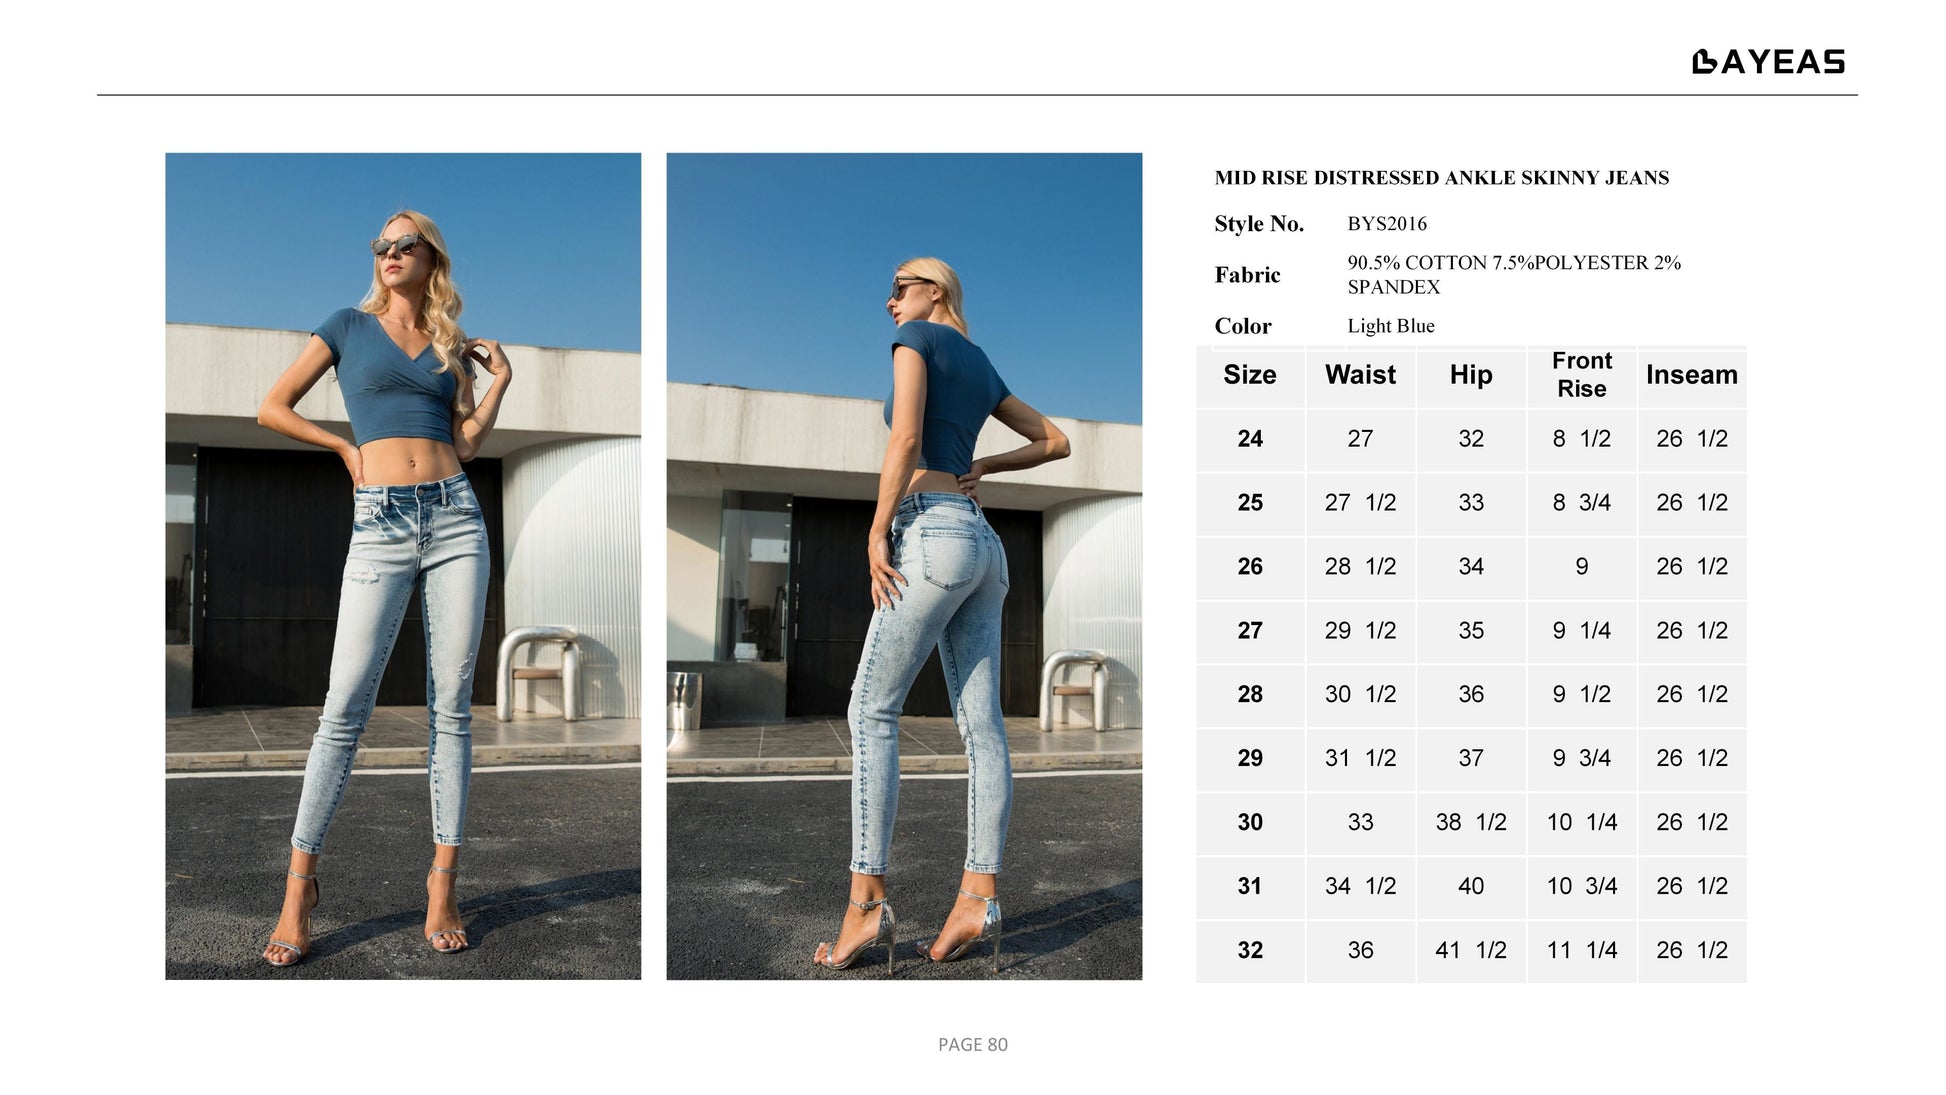The image size is (1946, 1095).
Task: Click hip value '38 1/2' for size 30
Action: [x=1471, y=823]
